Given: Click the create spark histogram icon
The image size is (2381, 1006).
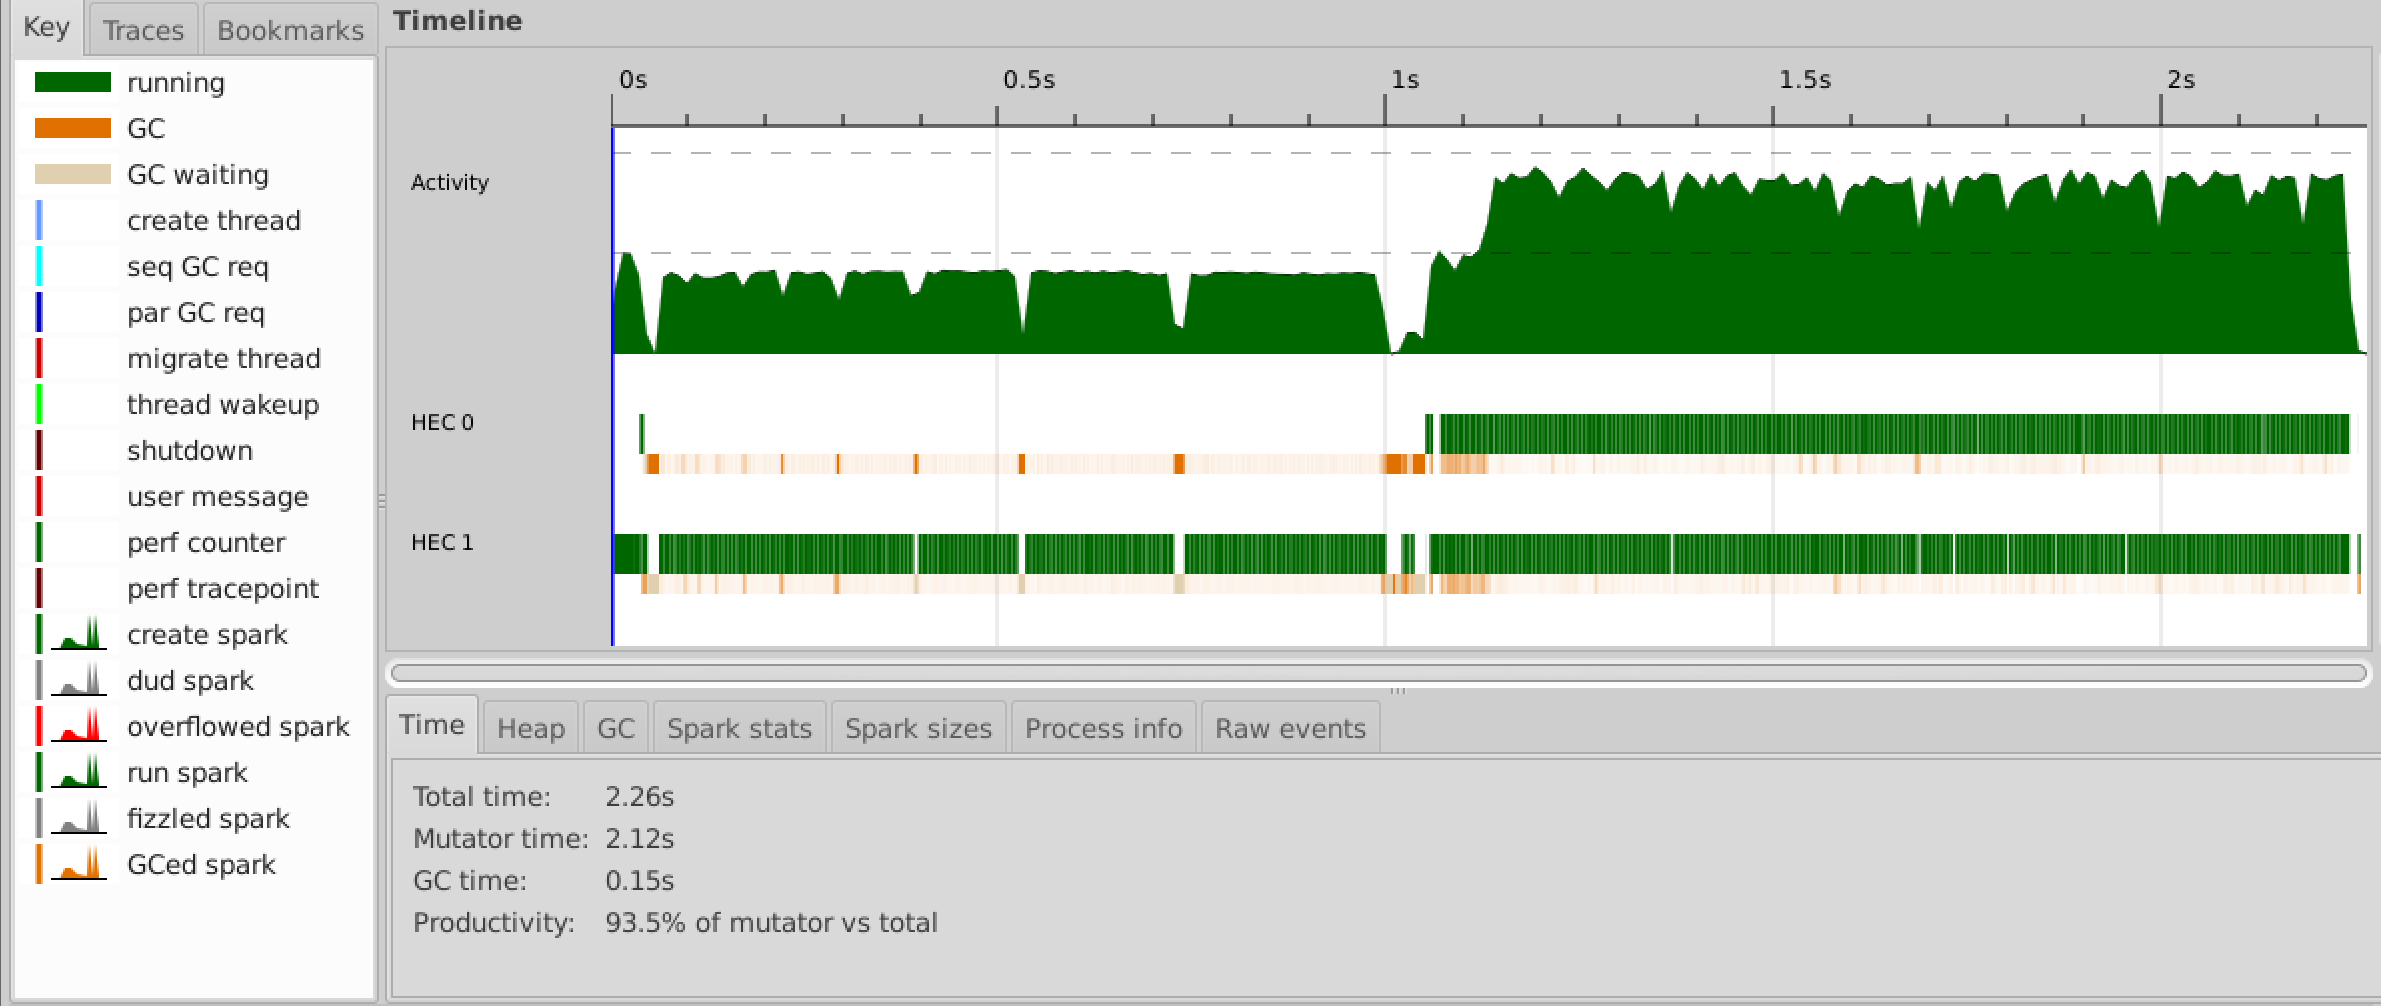Looking at the screenshot, I should [x=78, y=635].
